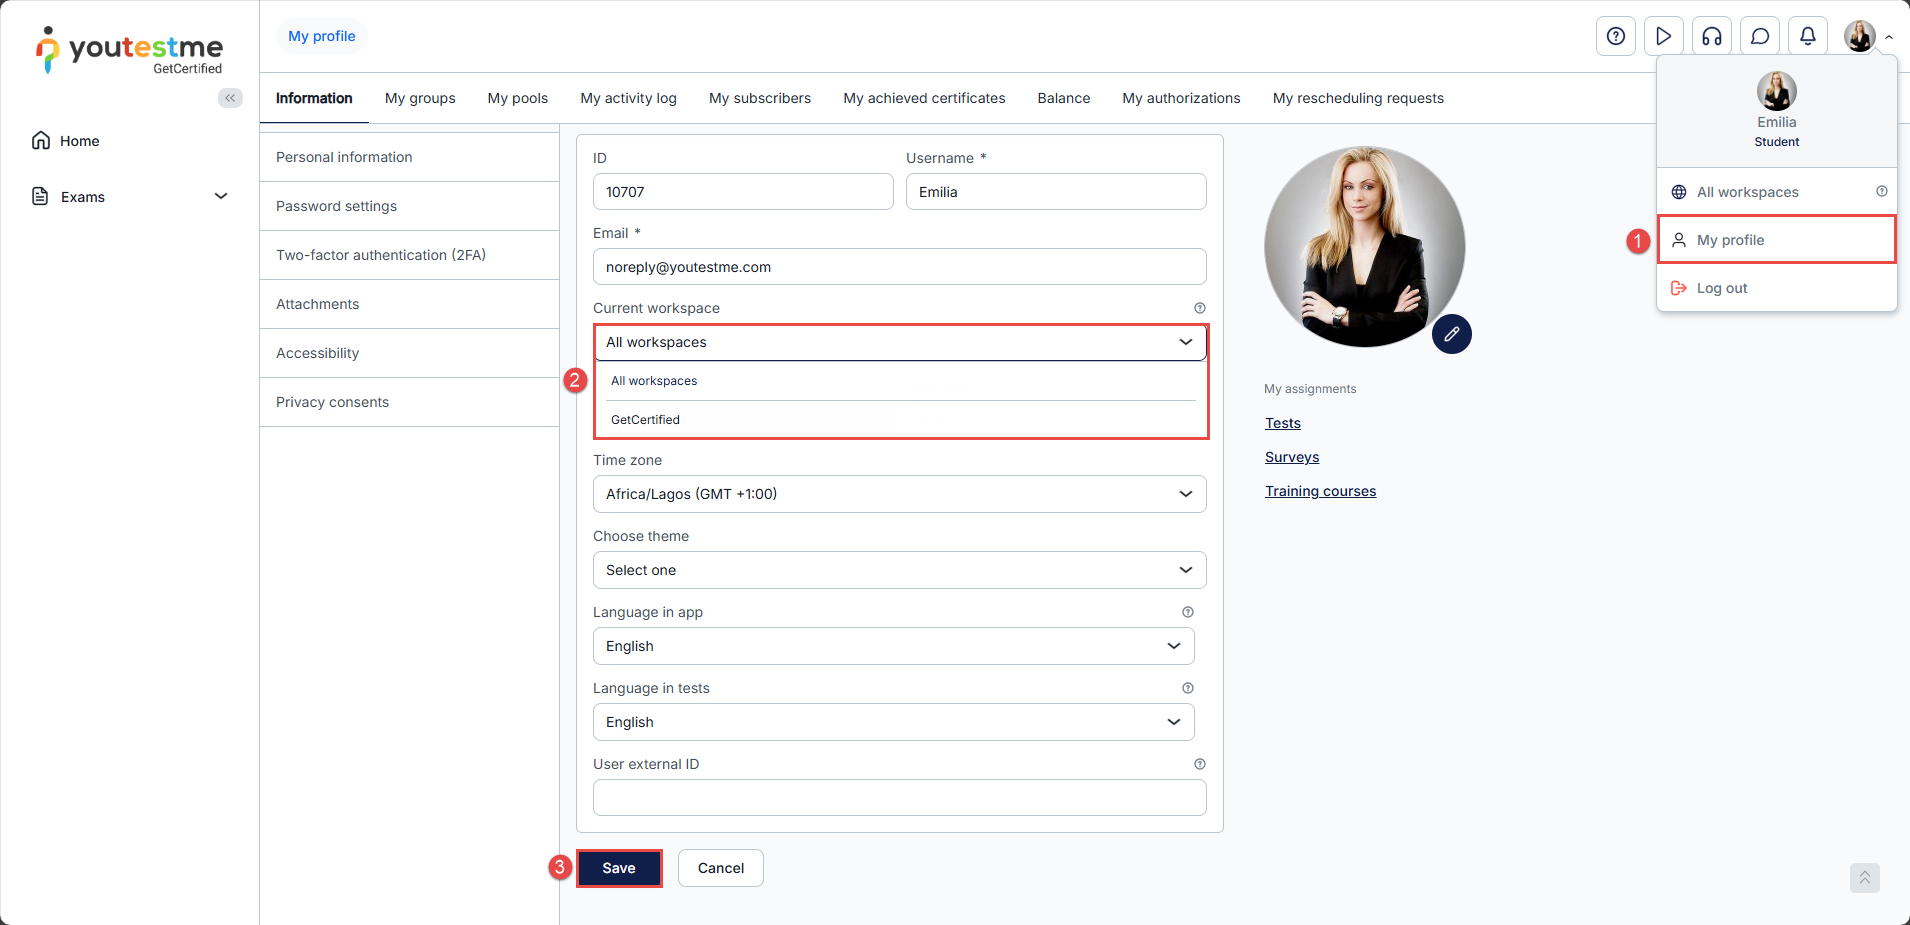Click the User external ID field
The height and width of the screenshot is (925, 1910).
(899, 798)
